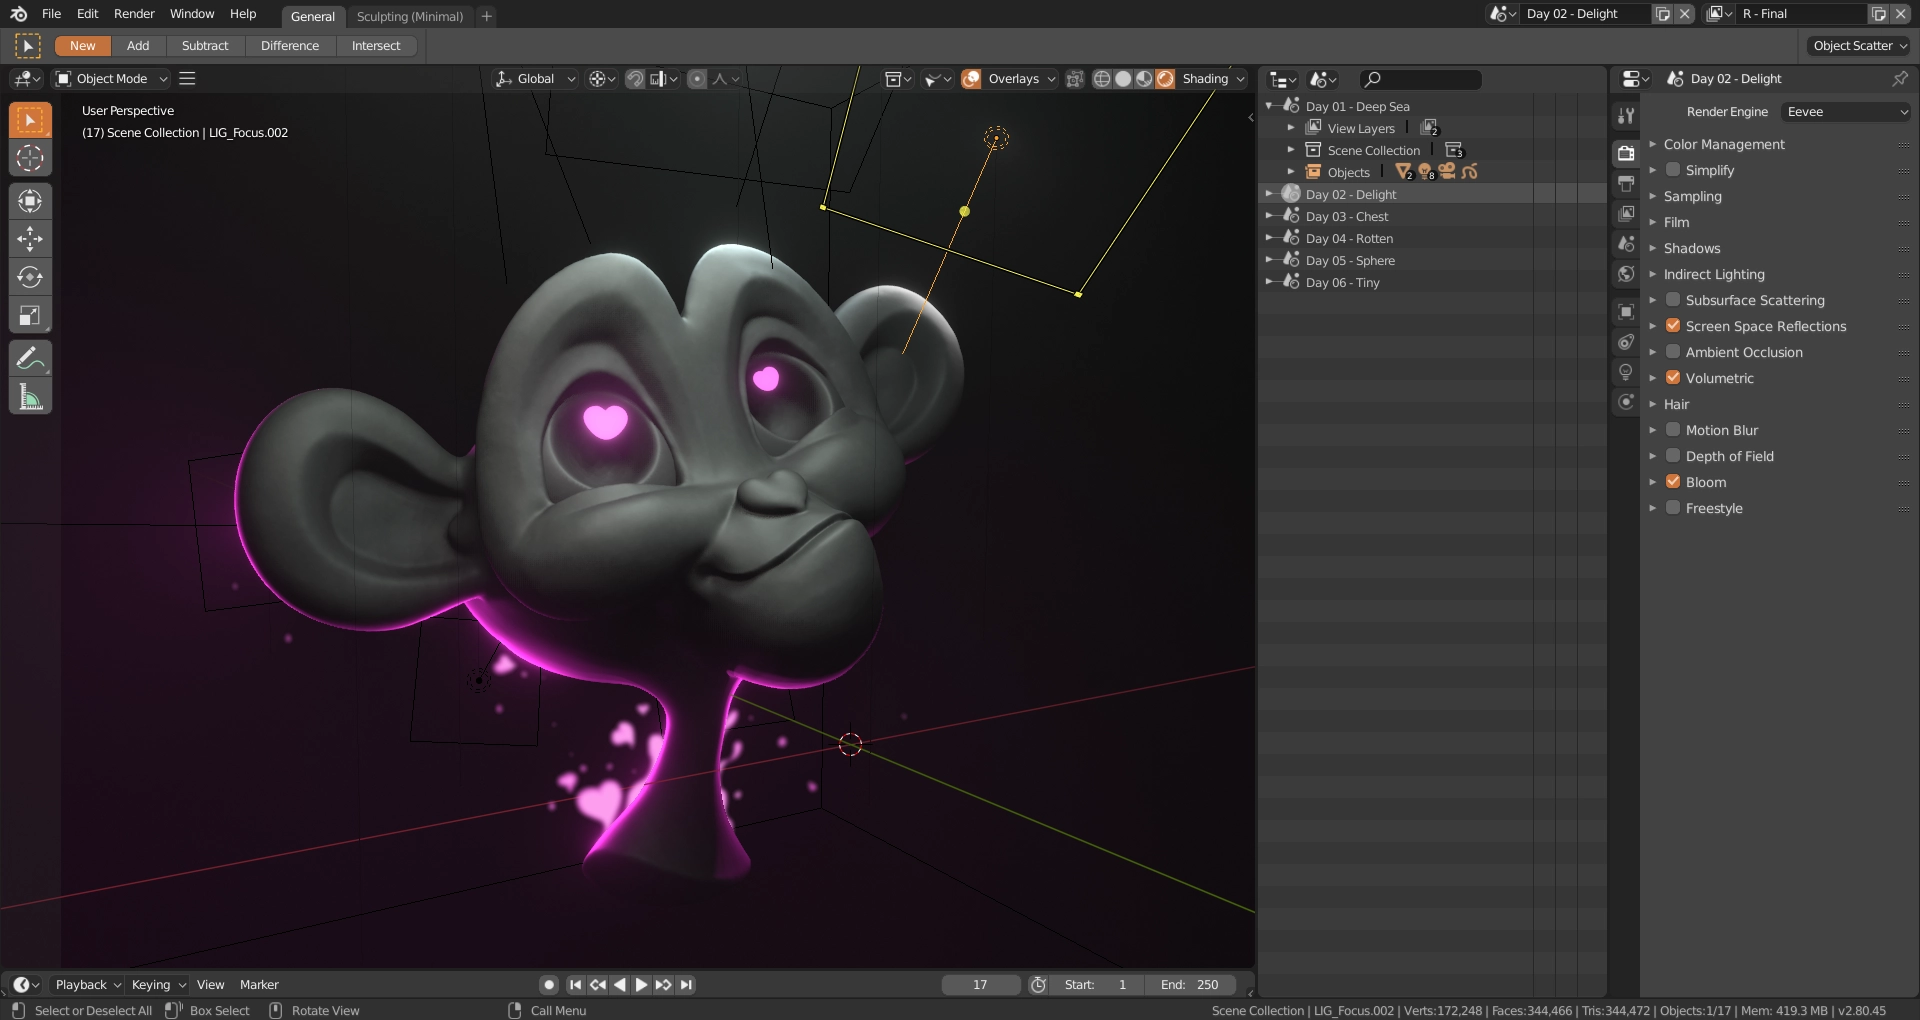Screen dimensions: 1920x1020
Task: Select the Cursor tool in the toolbar
Action: [30, 158]
